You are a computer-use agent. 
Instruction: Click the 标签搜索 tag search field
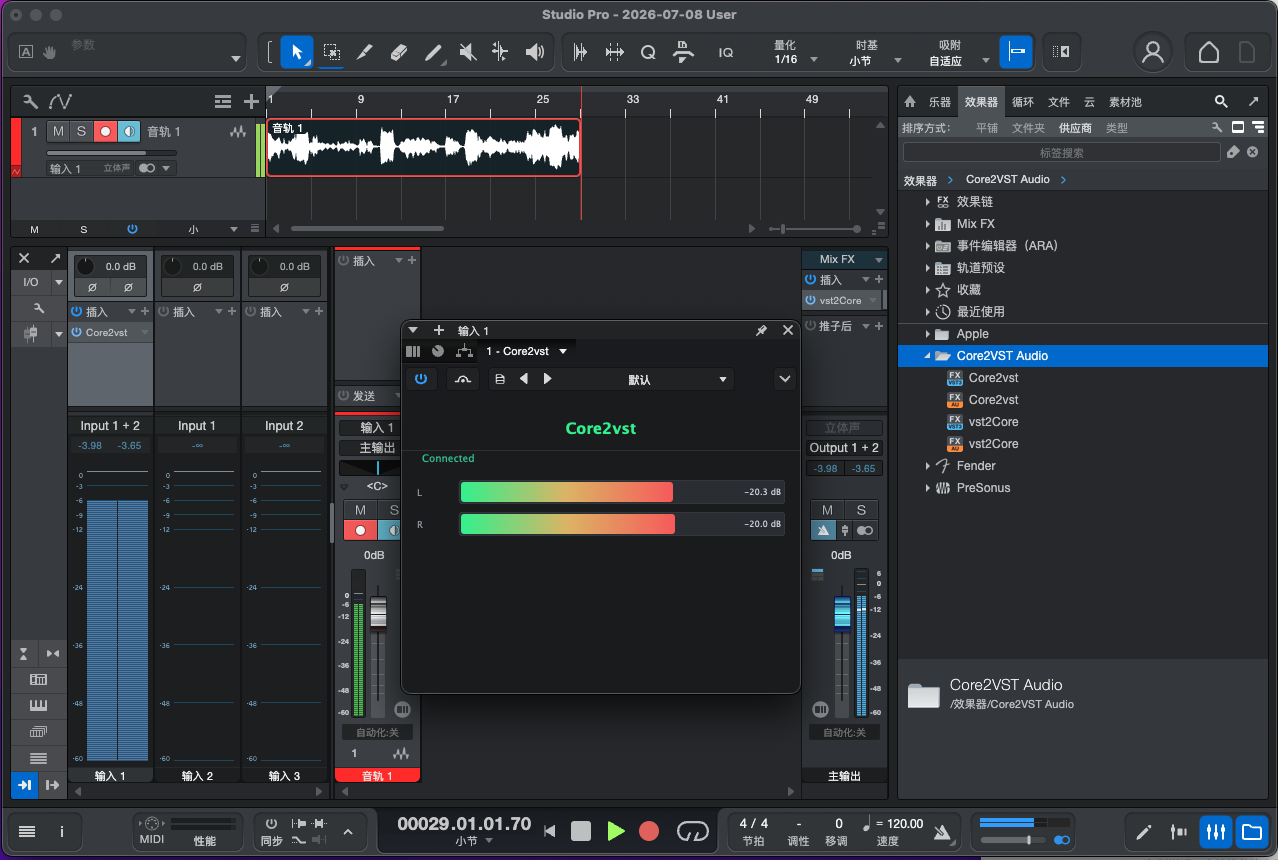click(1061, 152)
